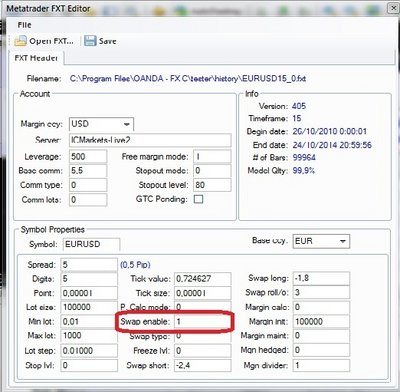Select the Base comm field
Screen dimensions: 400x392
pos(88,171)
